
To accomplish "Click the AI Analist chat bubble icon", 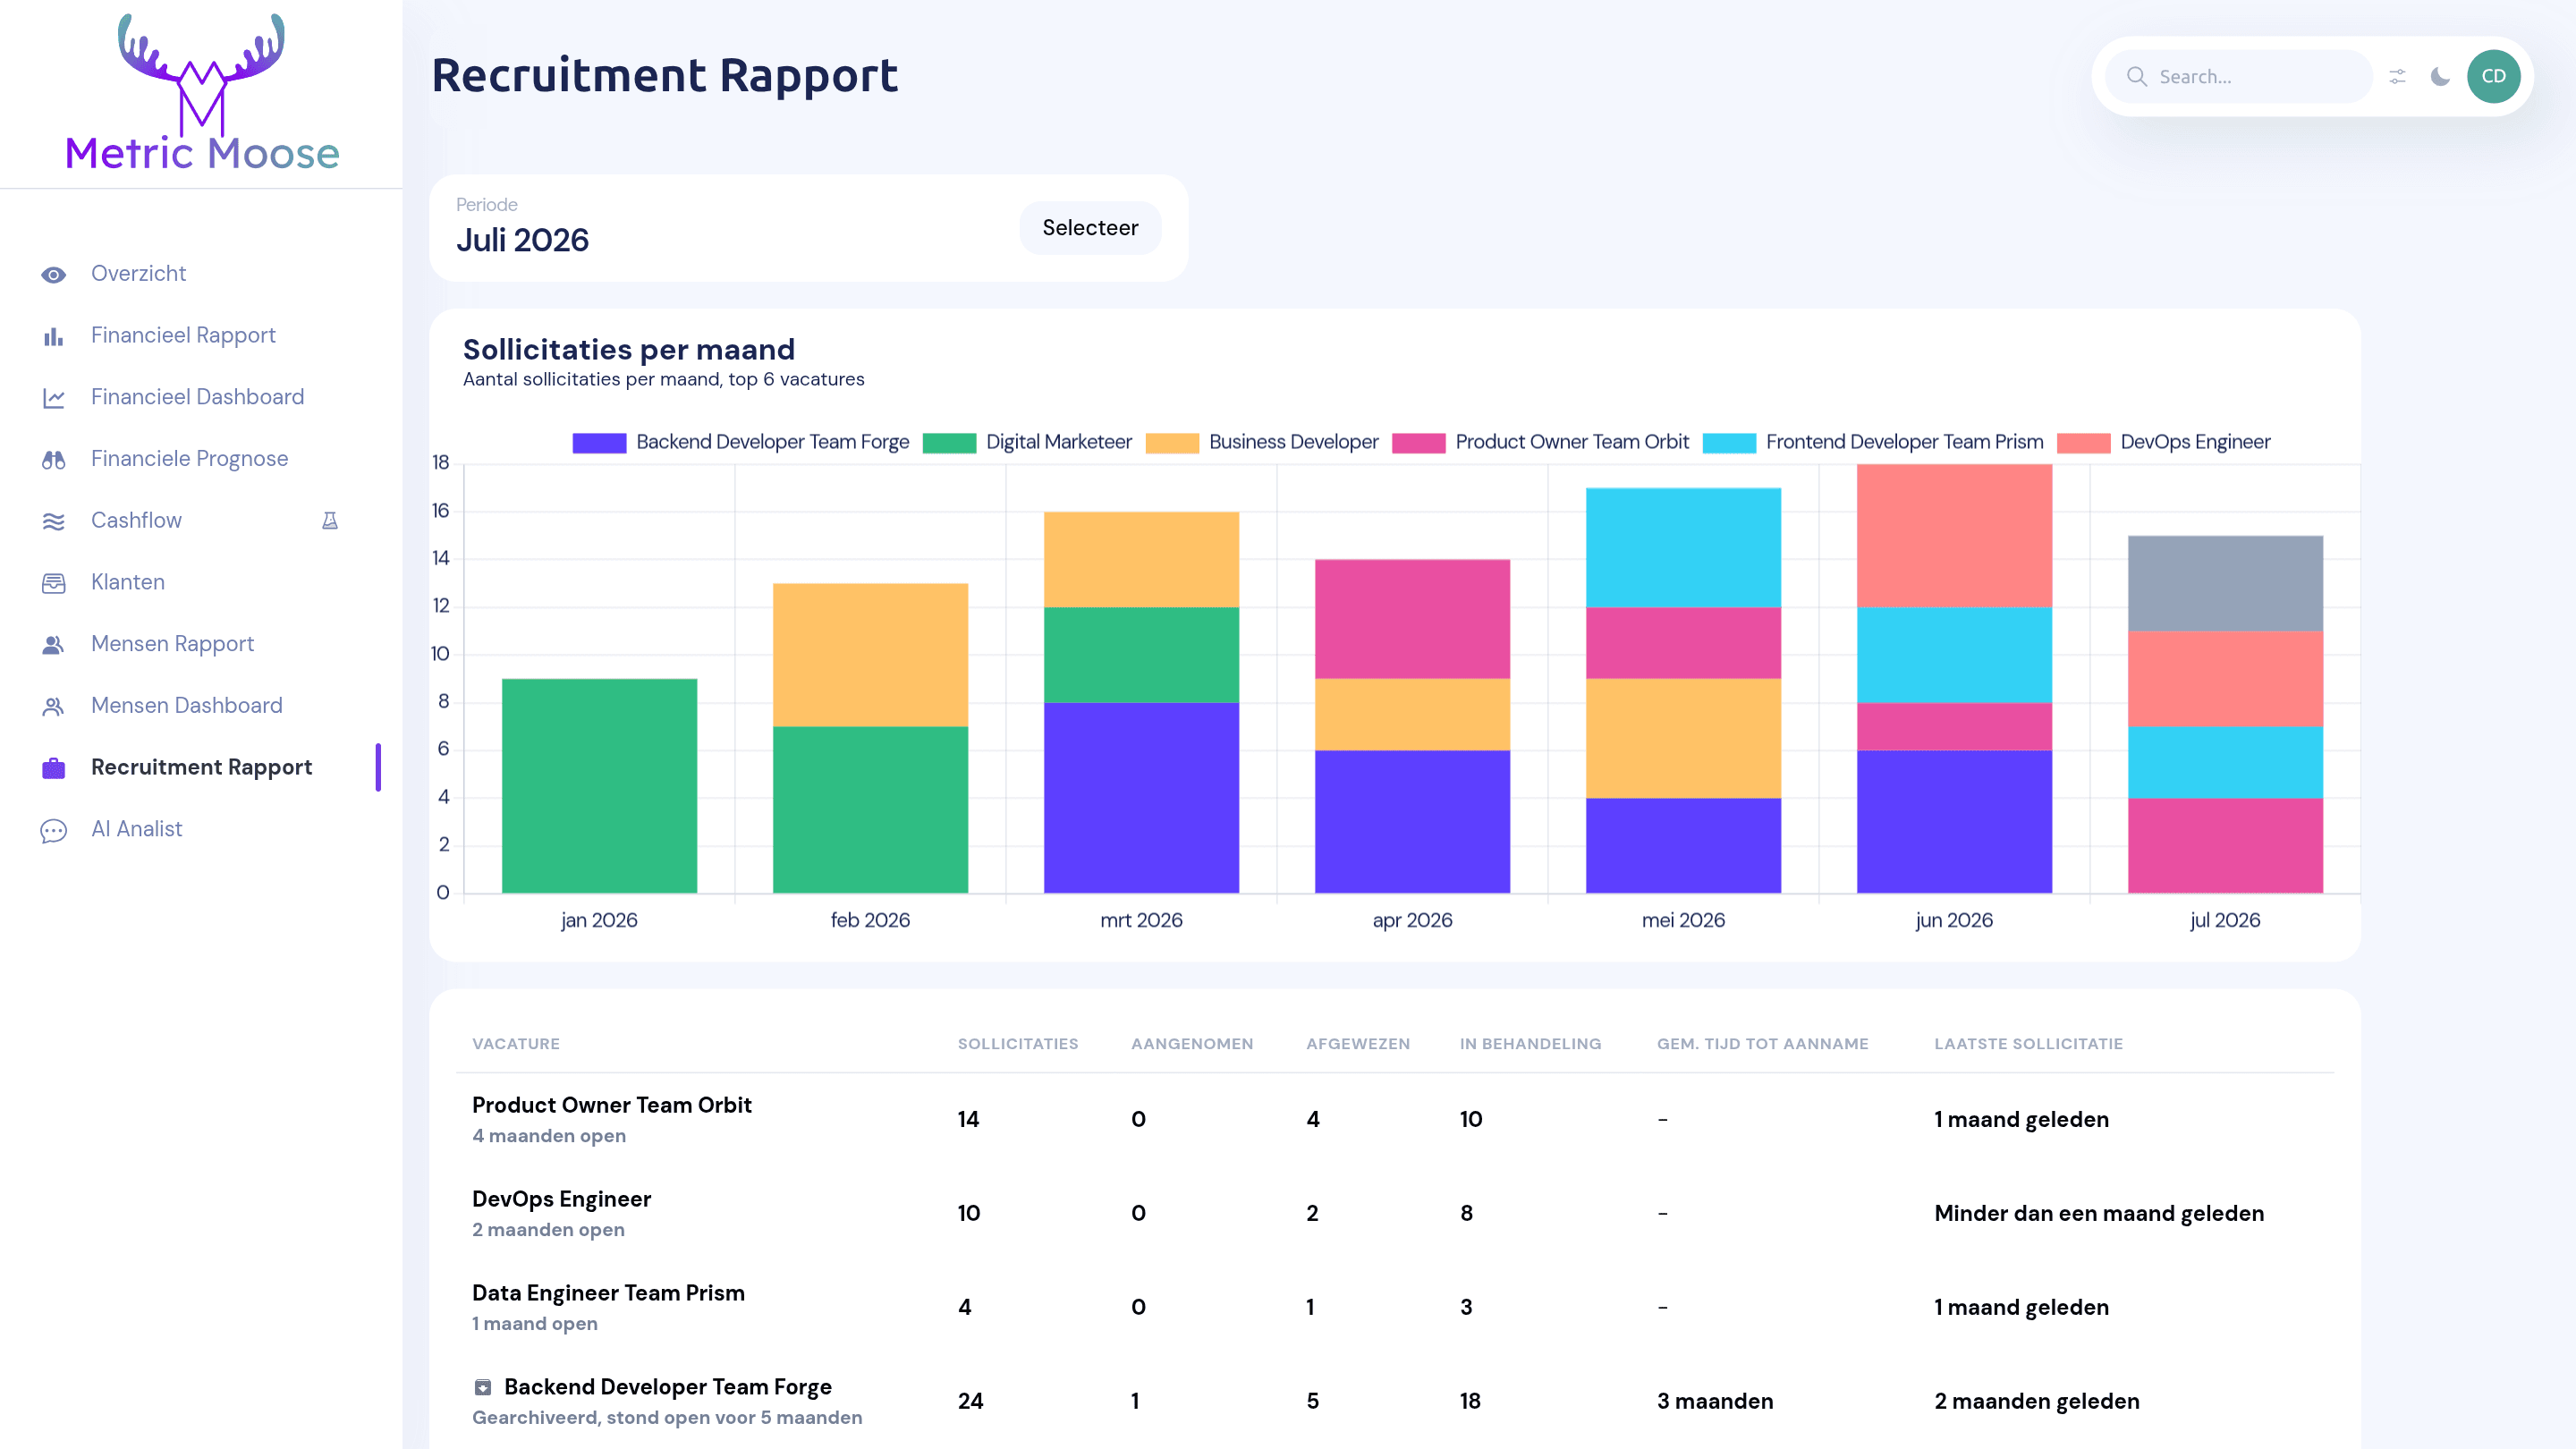I will [x=54, y=830].
